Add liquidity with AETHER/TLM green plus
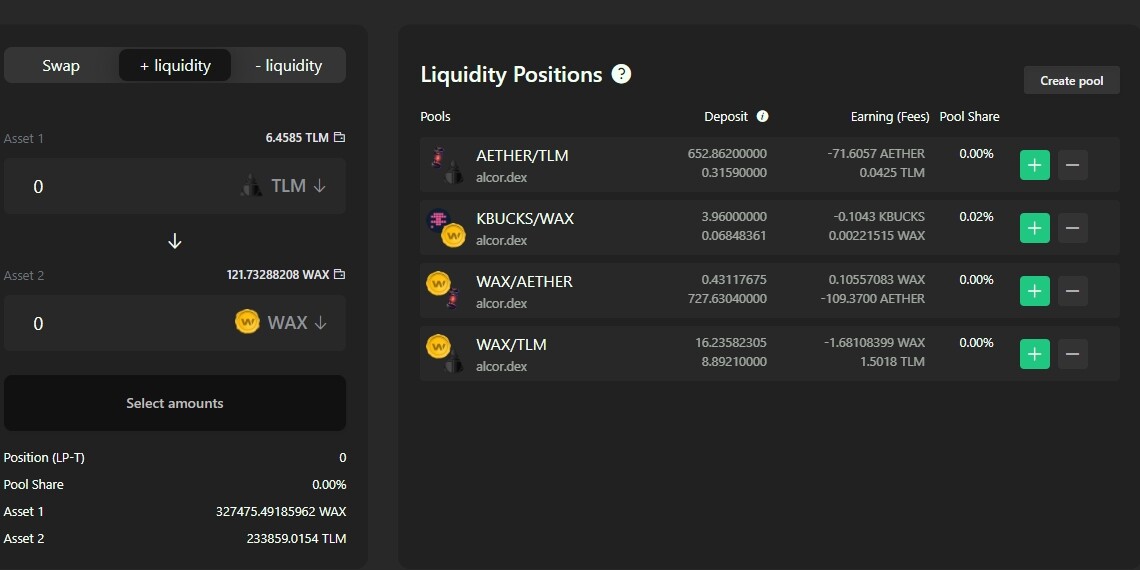The width and height of the screenshot is (1140, 570). click(x=1035, y=165)
